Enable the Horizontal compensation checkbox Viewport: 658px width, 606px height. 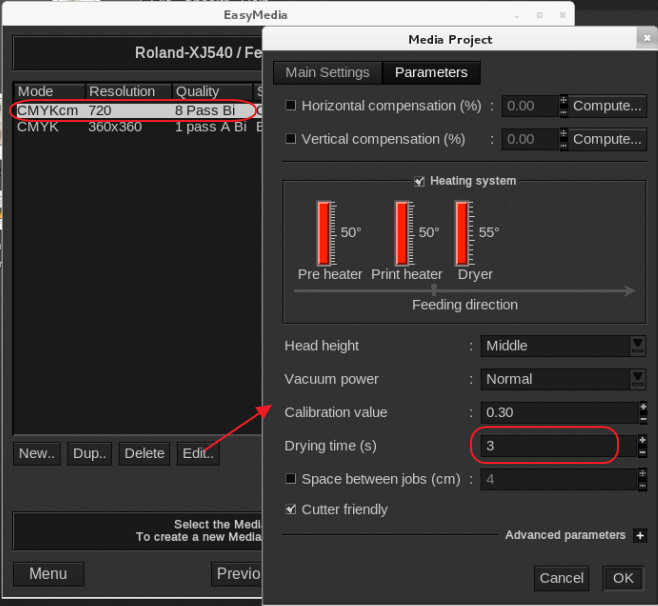tap(291, 106)
